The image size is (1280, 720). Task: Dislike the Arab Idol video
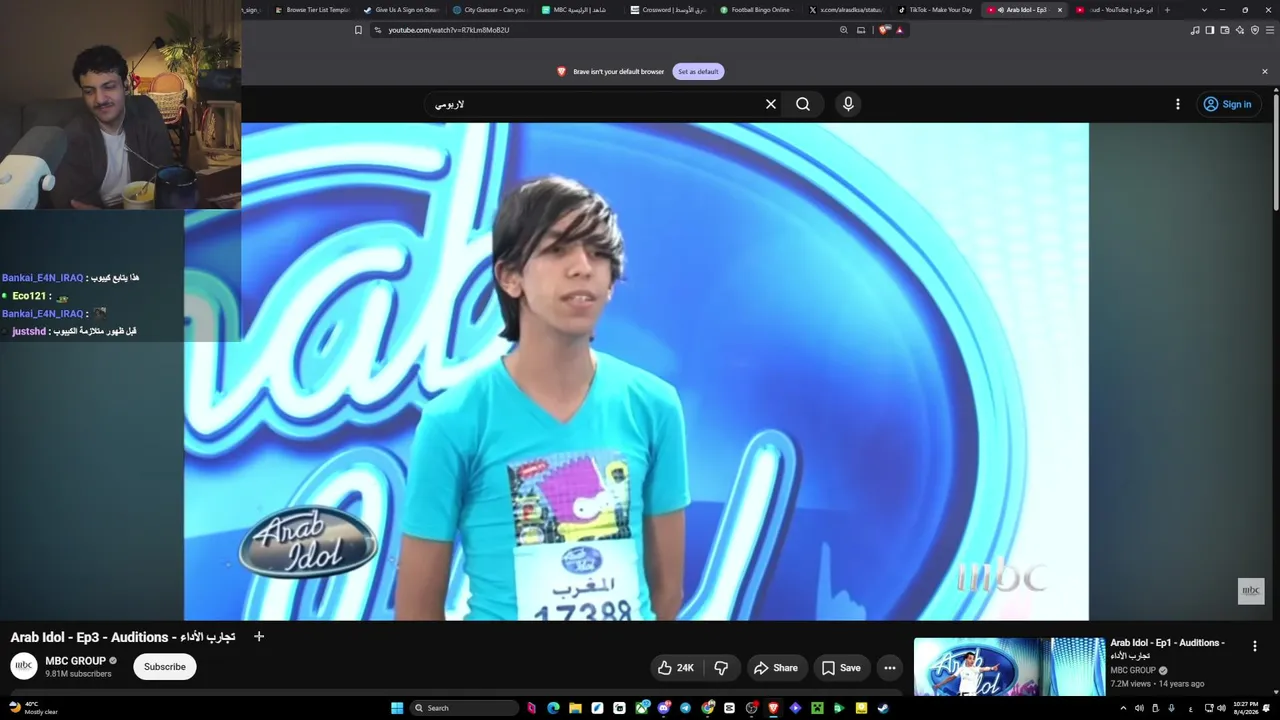pos(721,668)
